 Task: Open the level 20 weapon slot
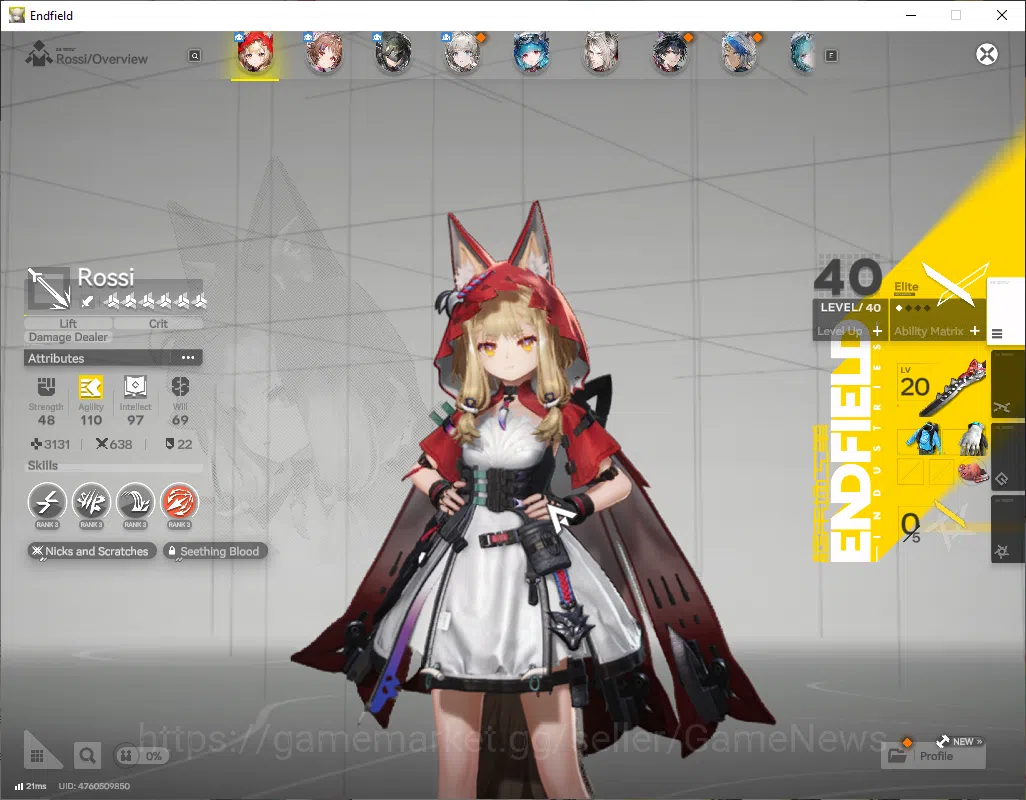(942, 387)
